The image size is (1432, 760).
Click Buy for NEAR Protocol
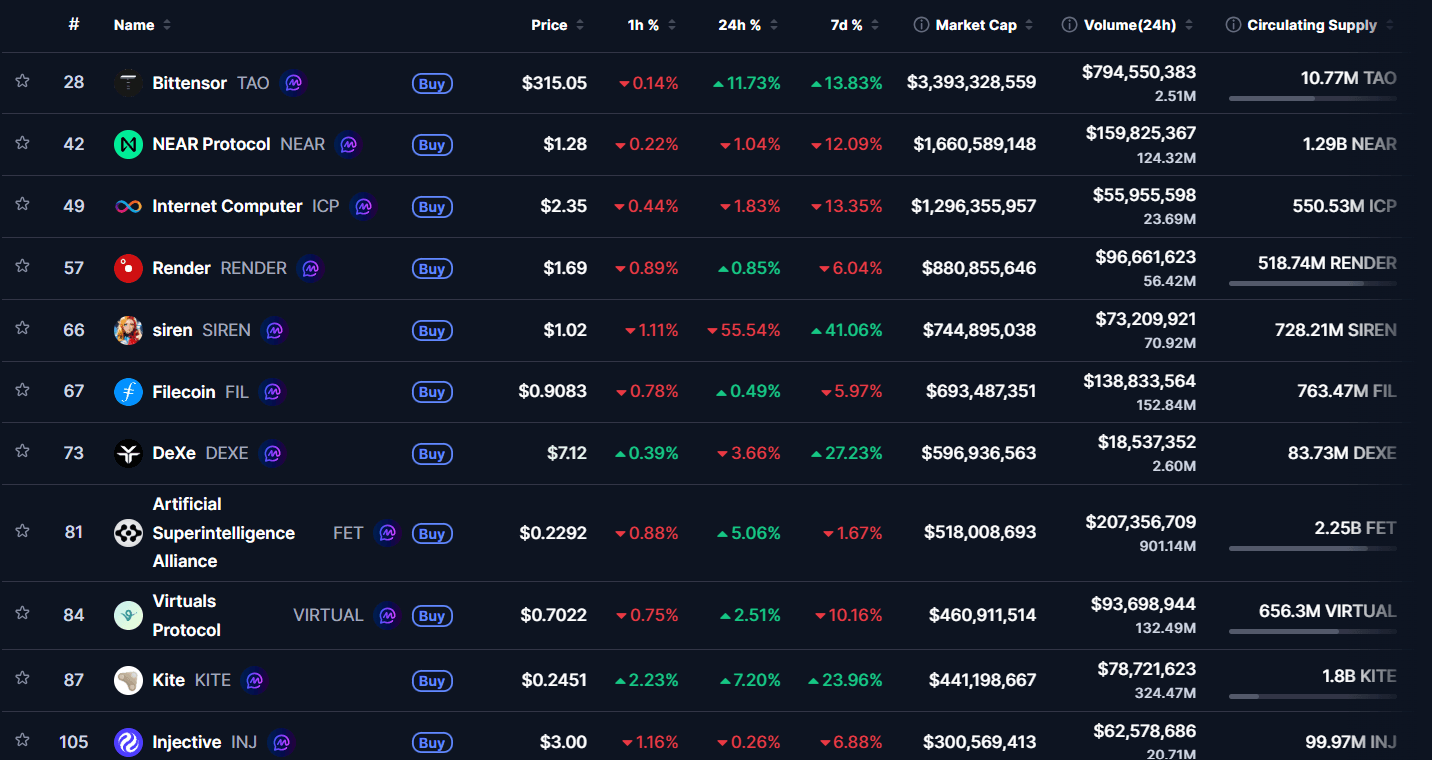(x=432, y=145)
